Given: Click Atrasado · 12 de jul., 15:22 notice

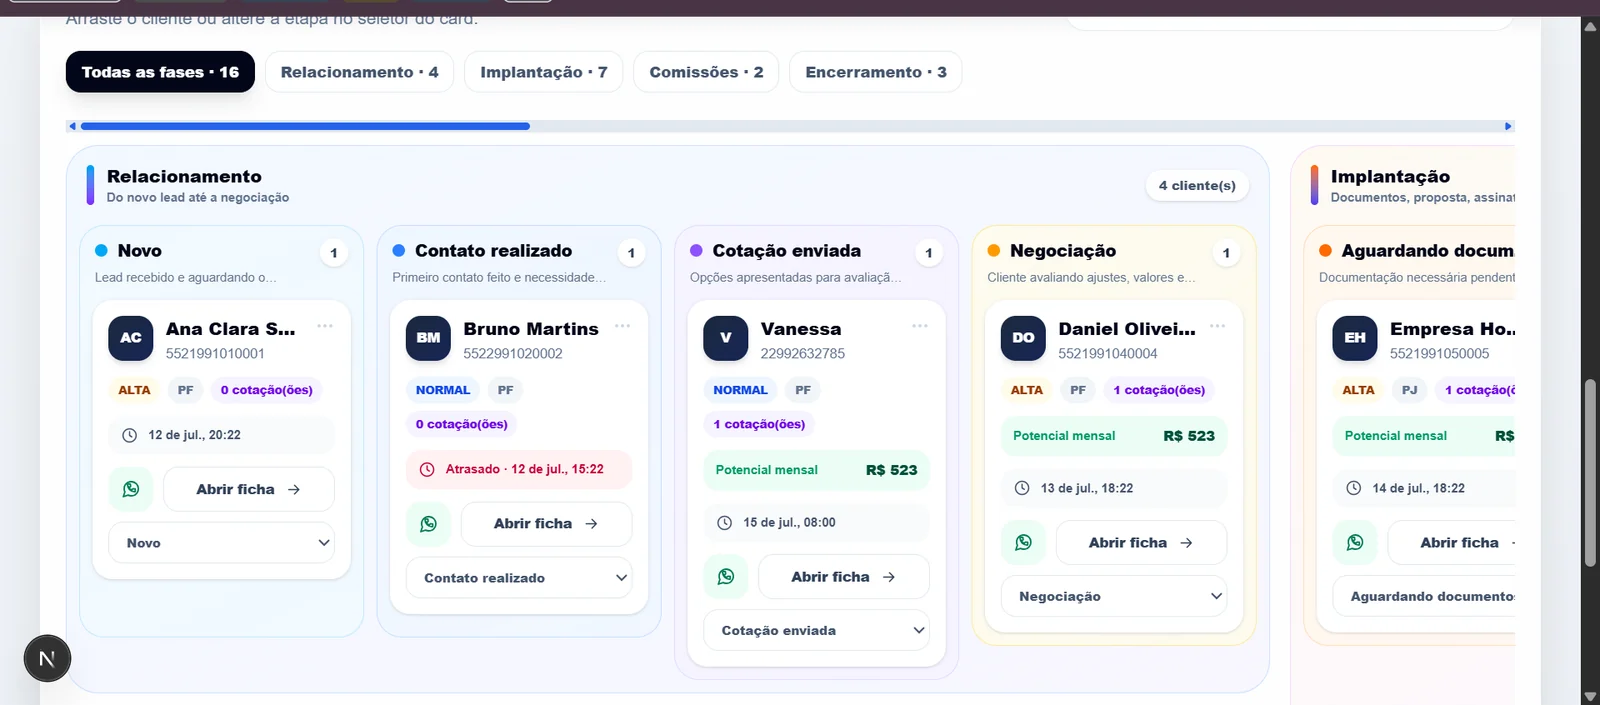Looking at the screenshot, I should point(519,469).
